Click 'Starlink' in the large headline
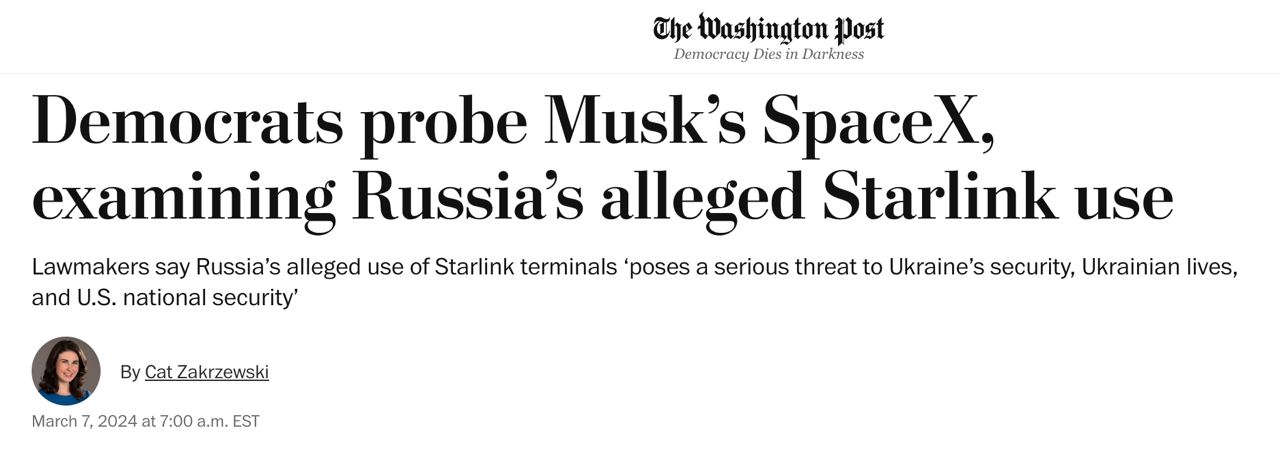Image resolution: width=1280 pixels, height=463 pixels. click(939, 197)
